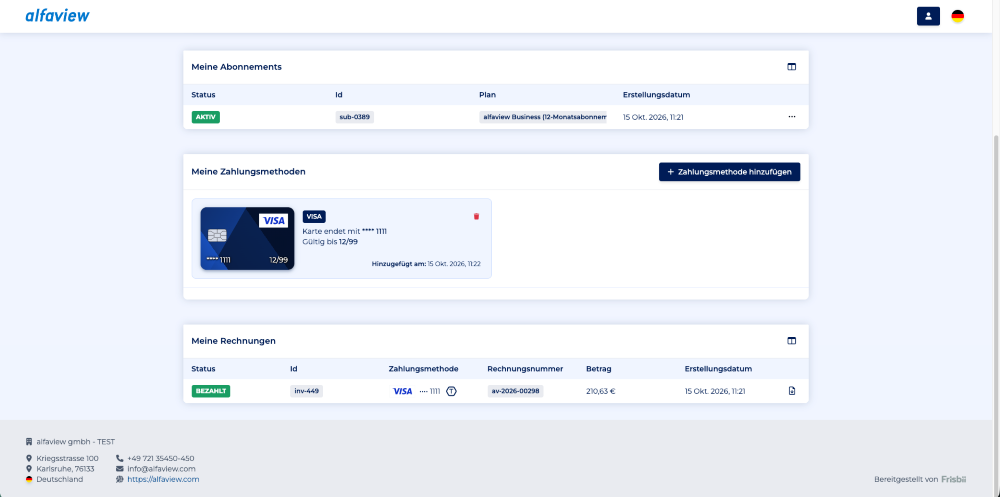Image resolution: width=1000 pixels, height=497 pixels.
Task: Click the alfaview gmbh - TEST company name
Action: click(x=75, y=441)
